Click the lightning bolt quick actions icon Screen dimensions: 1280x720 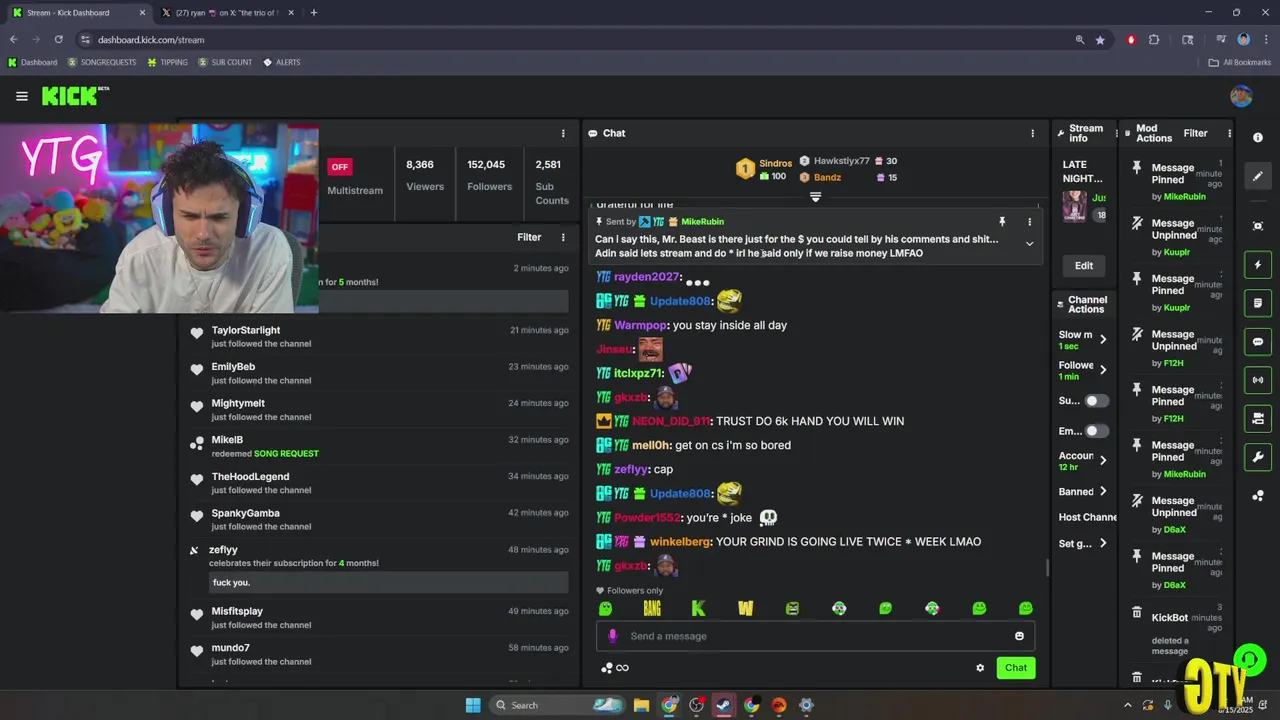pyautogui.click(x=1258, y=265)
